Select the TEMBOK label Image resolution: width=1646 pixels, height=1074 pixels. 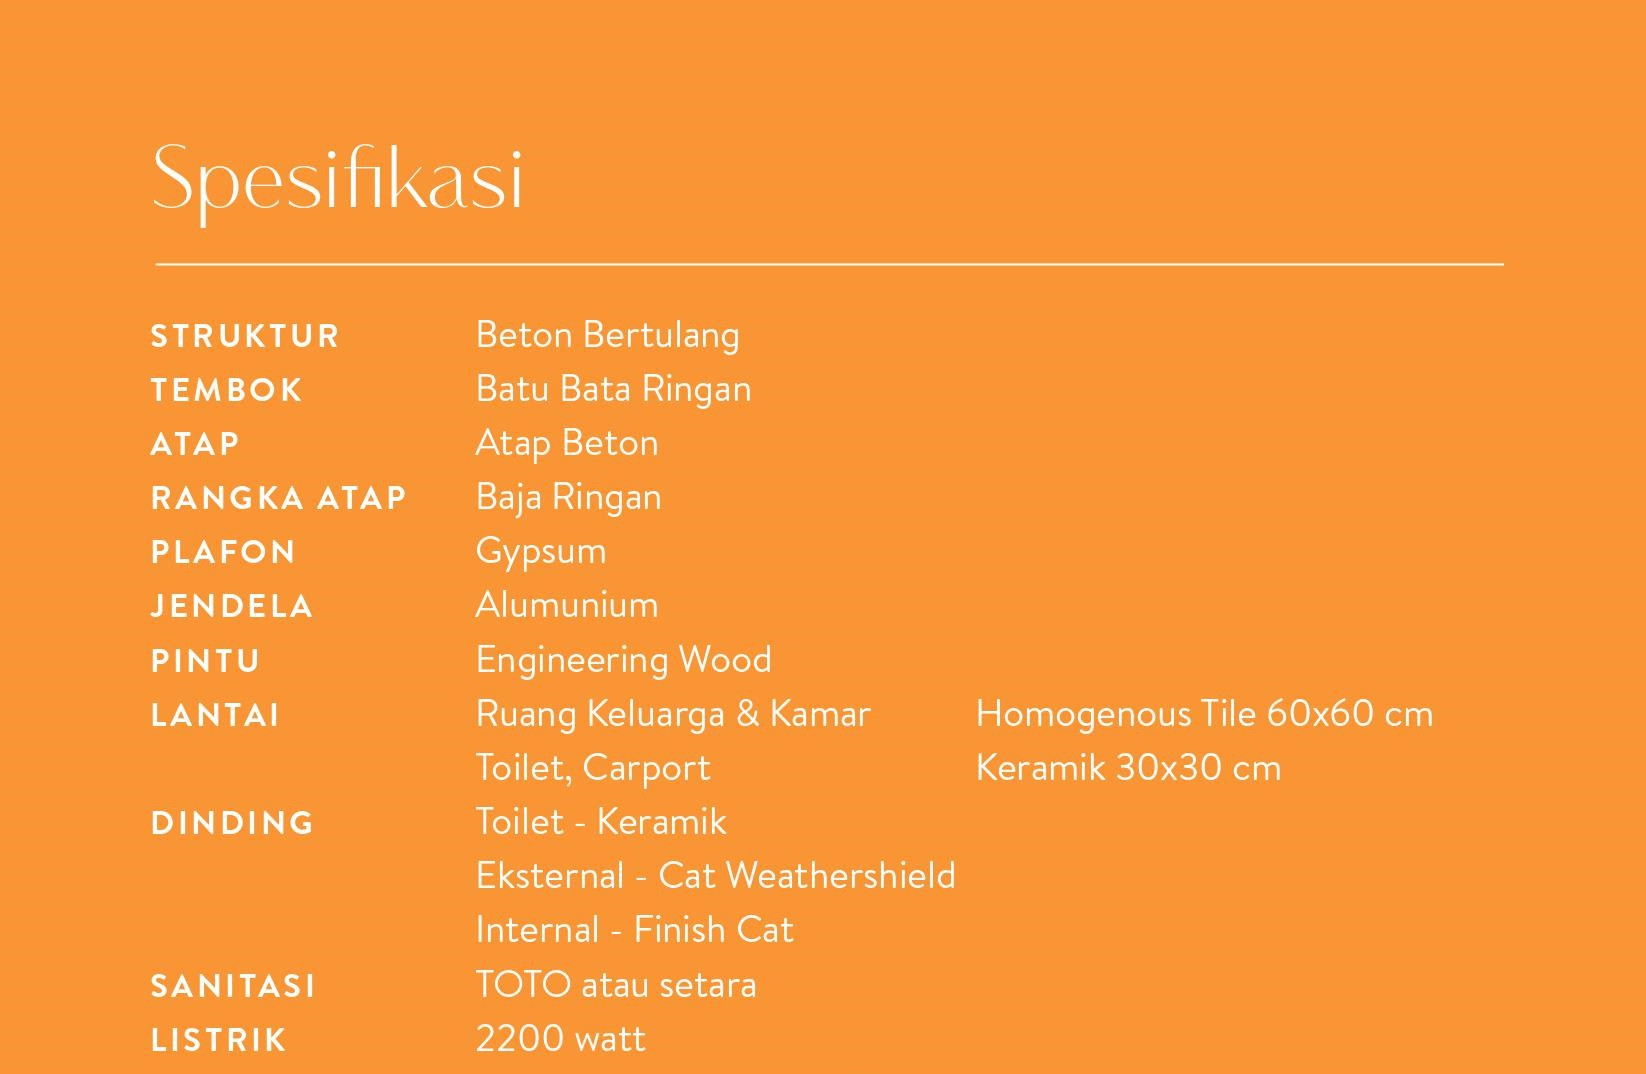(x=226, y=390)
